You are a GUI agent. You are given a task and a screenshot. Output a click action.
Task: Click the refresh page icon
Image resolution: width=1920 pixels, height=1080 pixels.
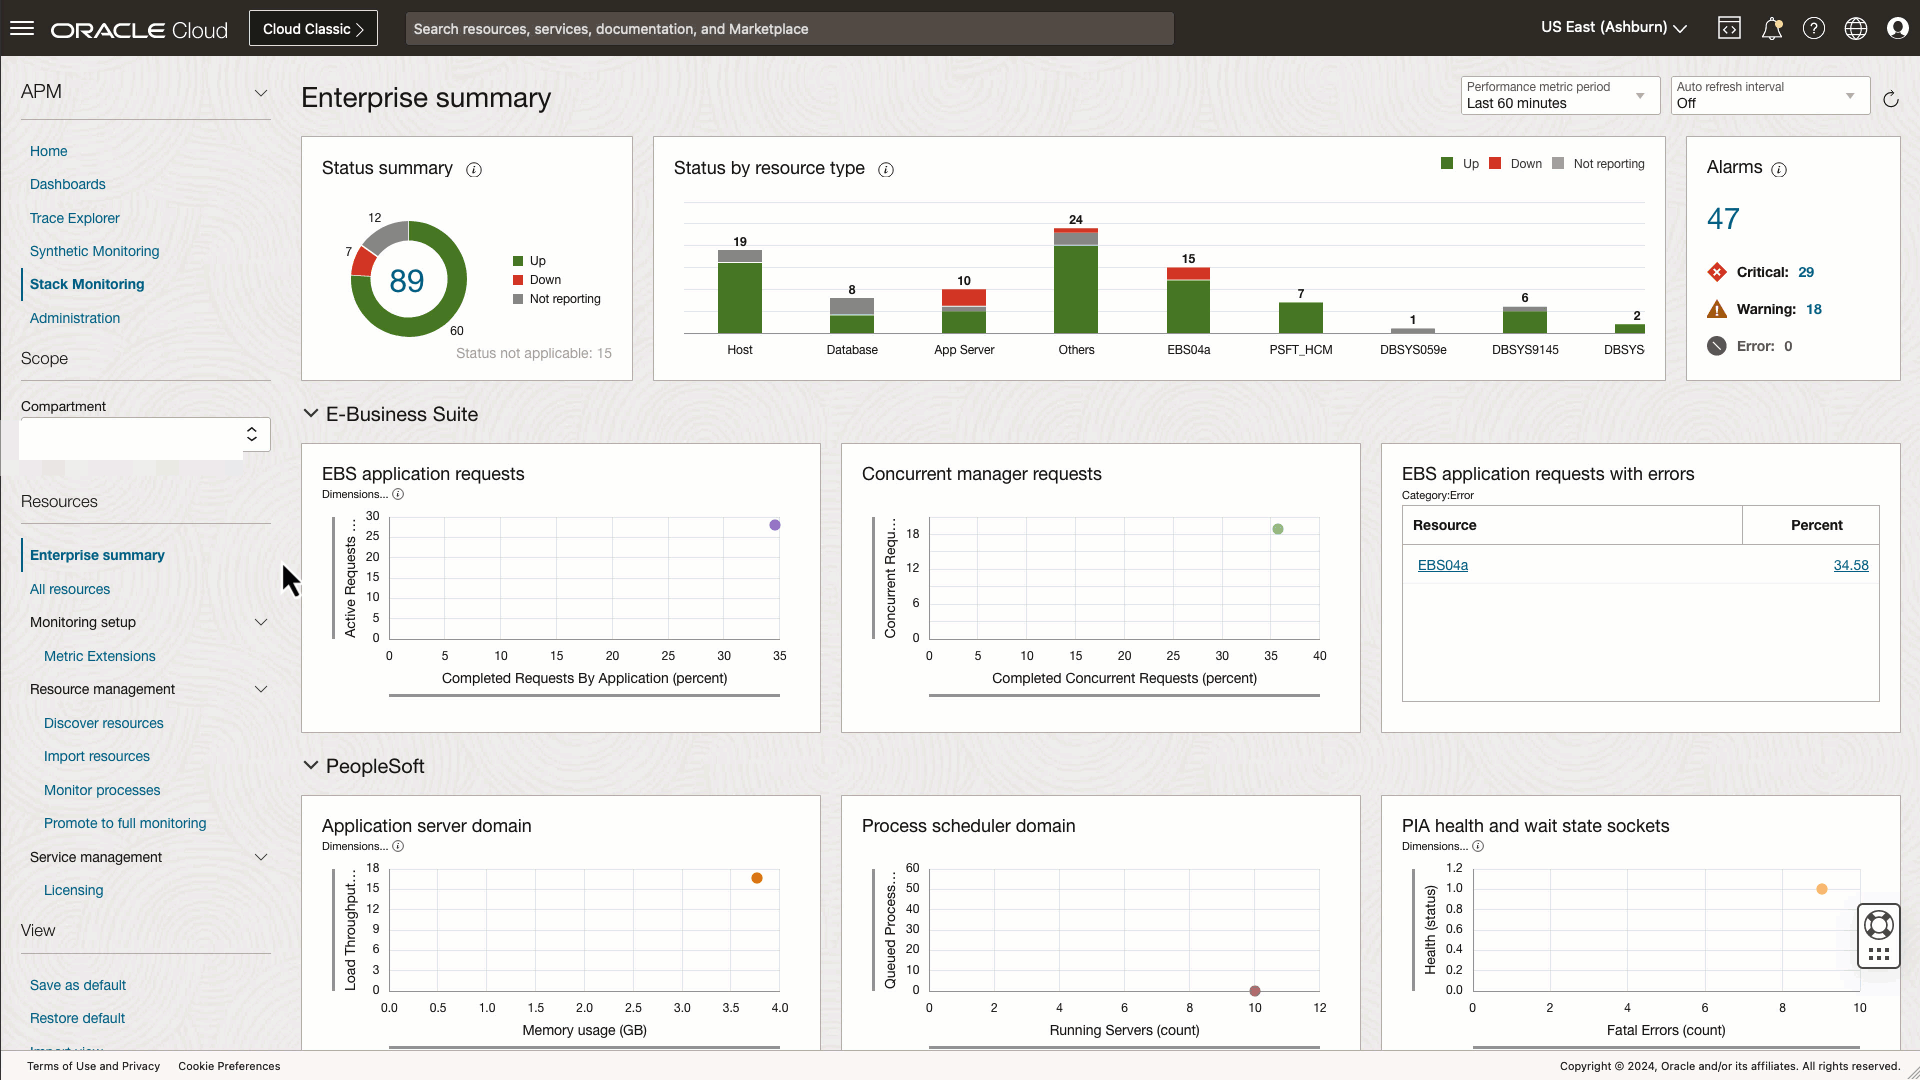click(x=1890, y=99)
